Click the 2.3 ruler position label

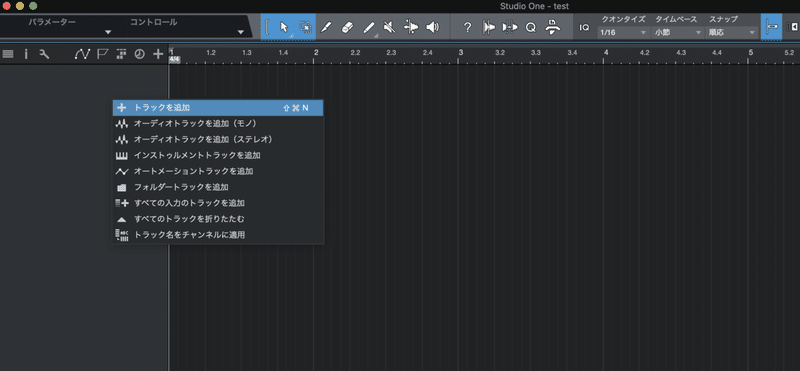391,53
